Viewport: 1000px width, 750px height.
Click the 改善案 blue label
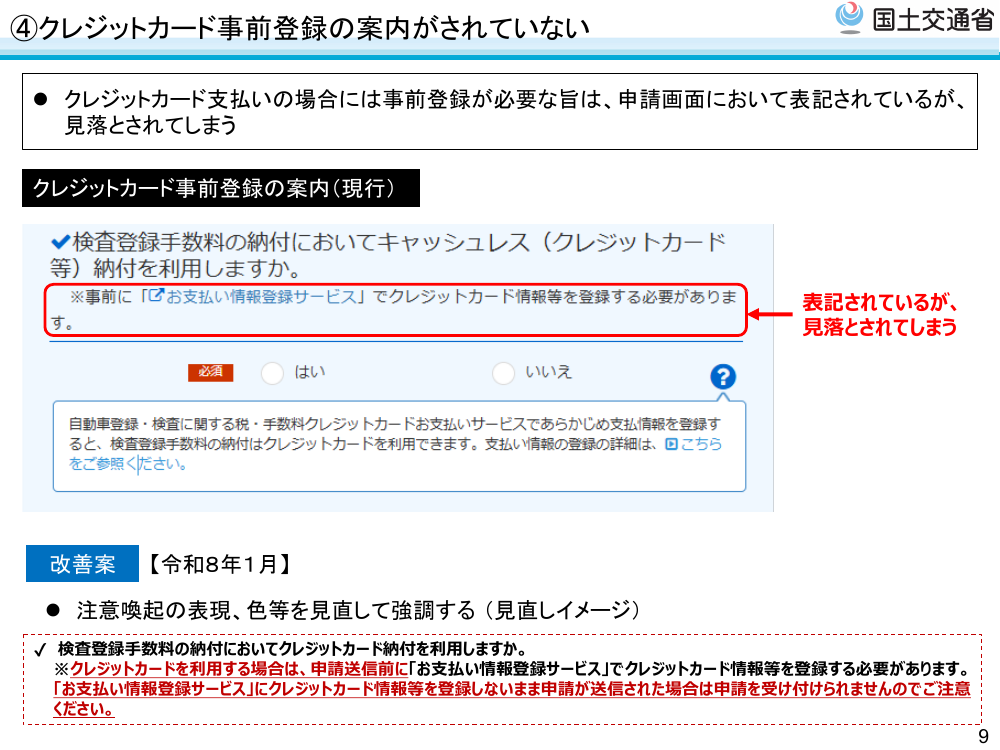(x=82, y=564)
